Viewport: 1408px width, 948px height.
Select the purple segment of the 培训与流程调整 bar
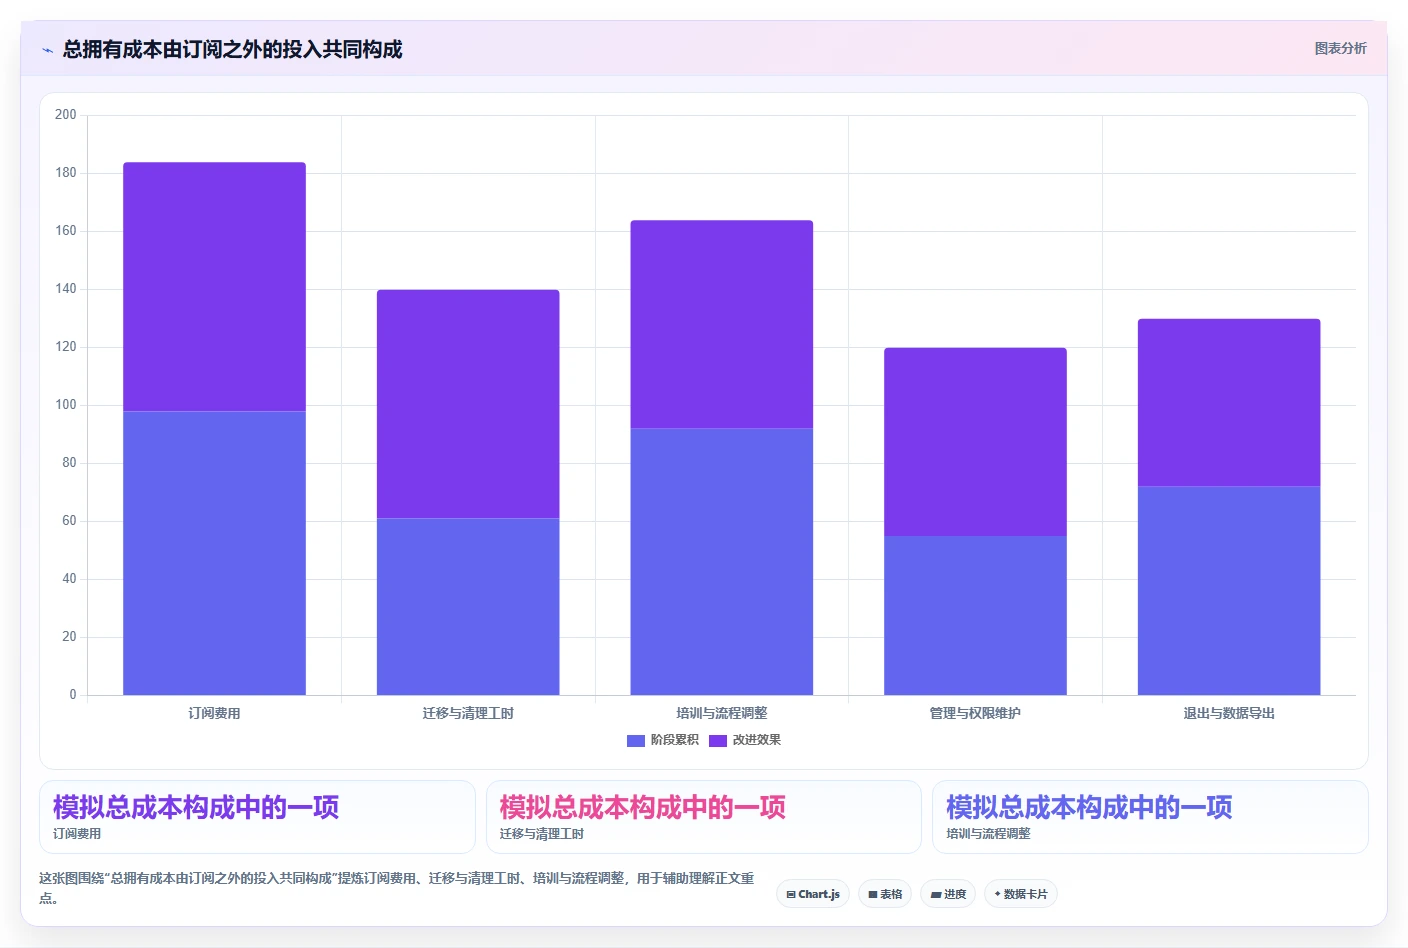(x=722, y=324)
